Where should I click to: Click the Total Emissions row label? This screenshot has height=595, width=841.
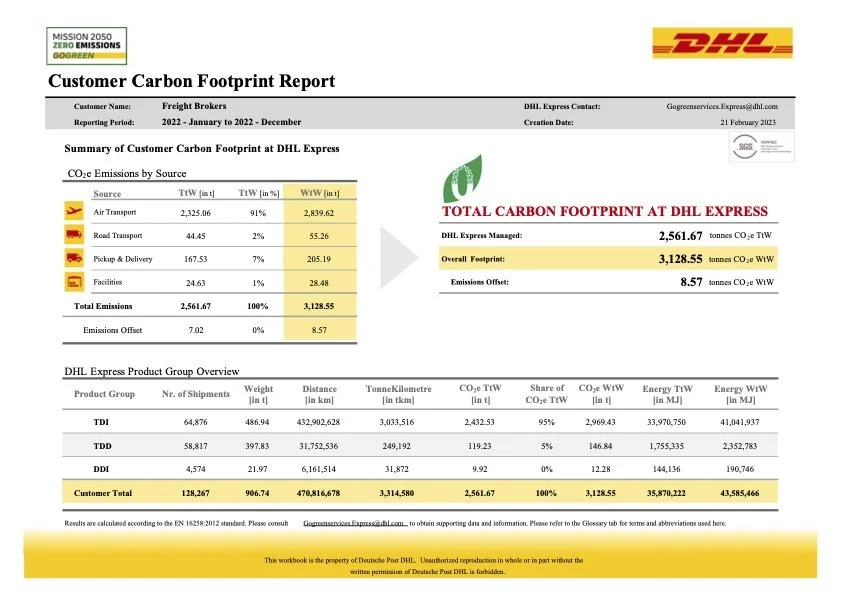point(103,306)
